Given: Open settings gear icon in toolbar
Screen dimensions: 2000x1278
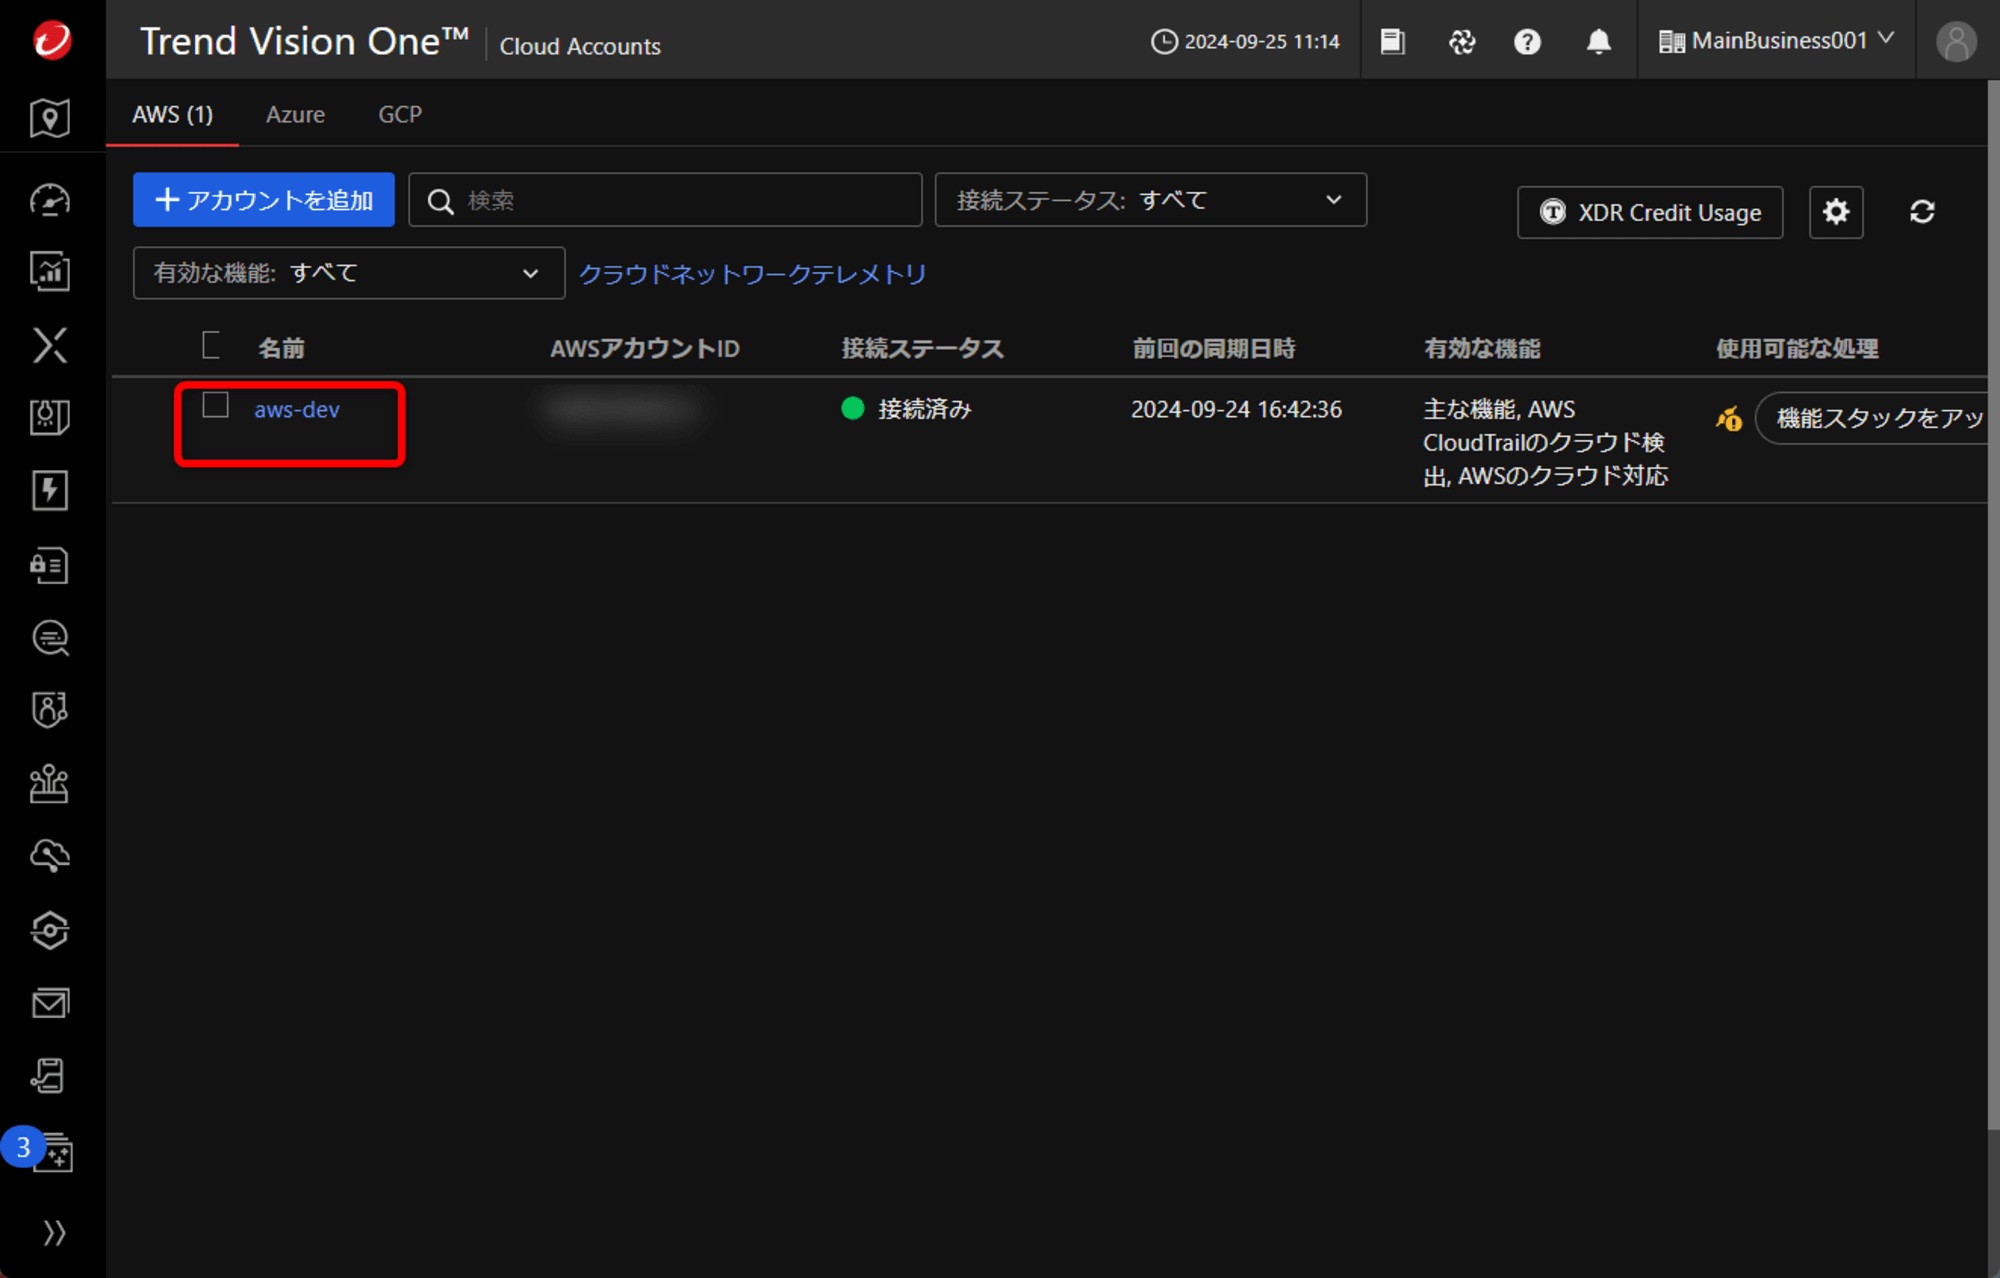Looking at the screenshot, I should pos(1836,212).
